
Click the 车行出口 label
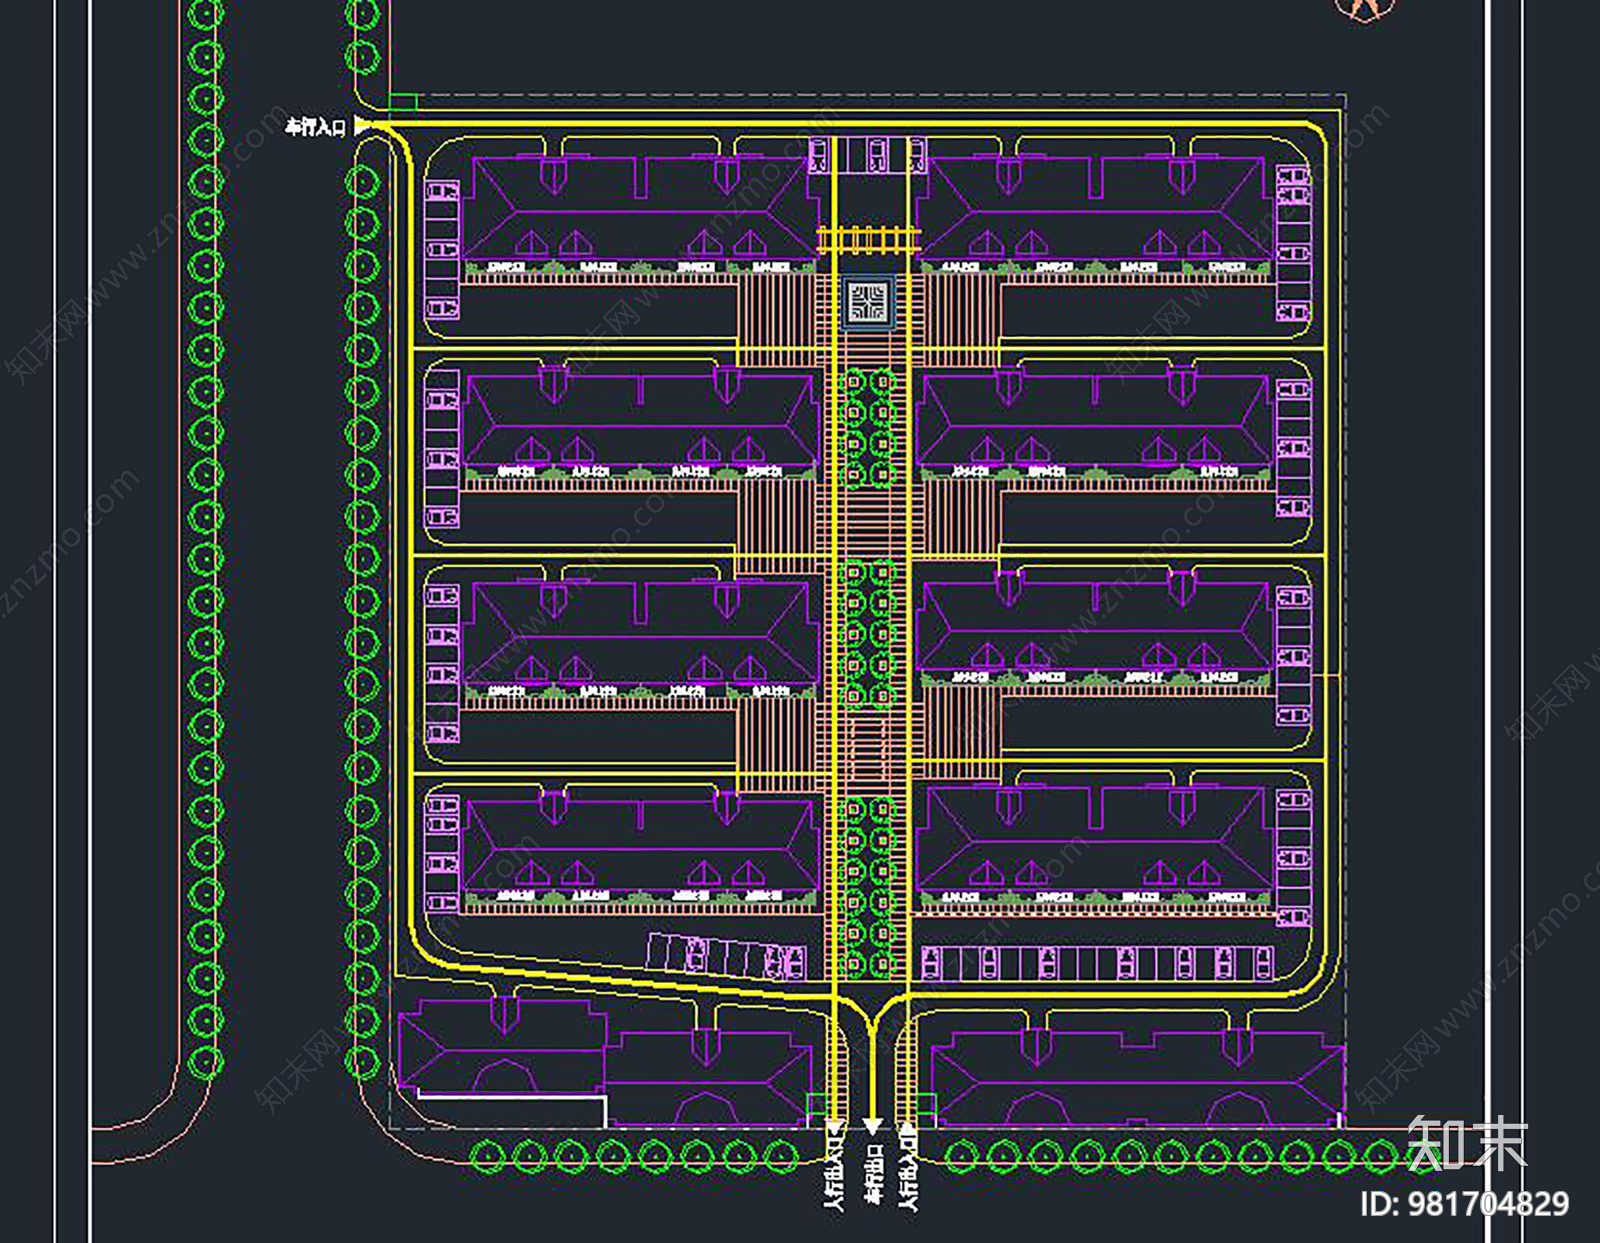(873, 1175)
